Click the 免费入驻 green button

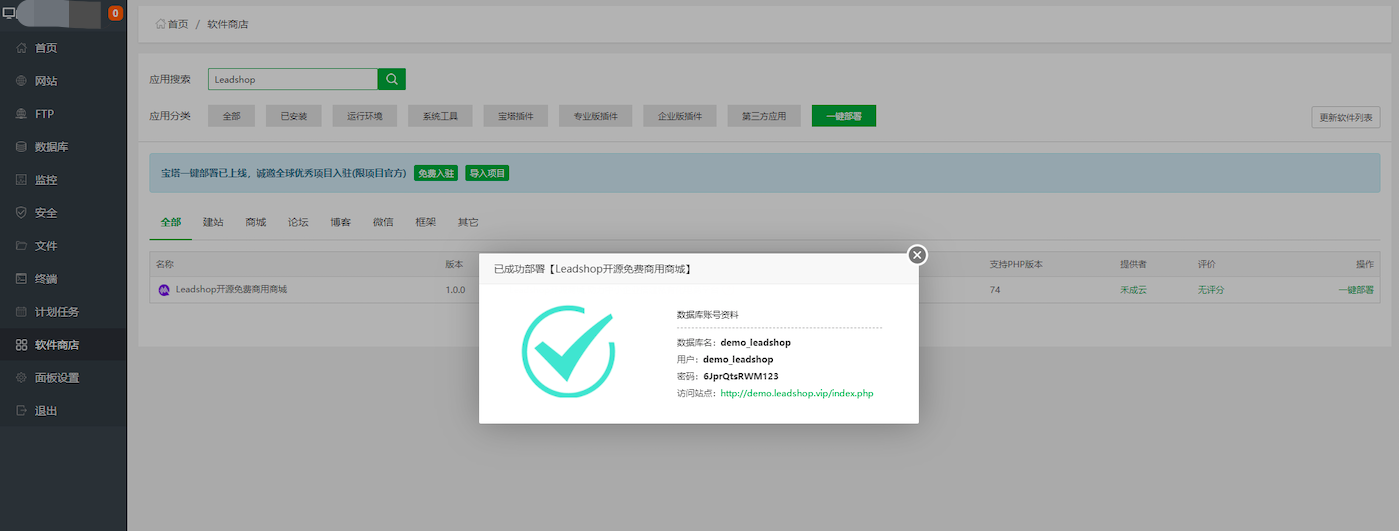click(436, 173)
